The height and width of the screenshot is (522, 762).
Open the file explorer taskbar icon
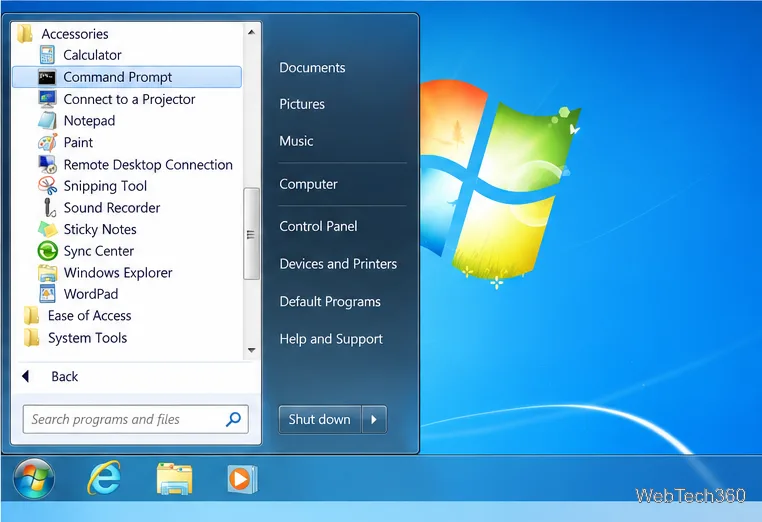point(174,479)
